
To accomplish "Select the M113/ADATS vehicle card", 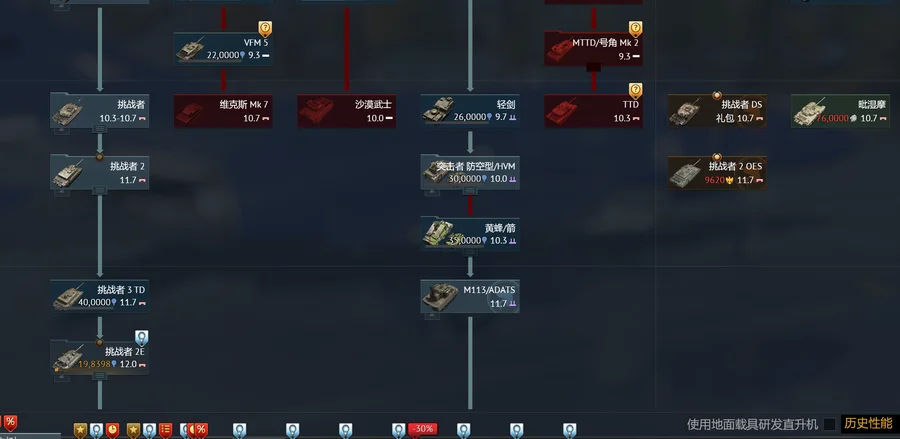I will click(x=470, y=296).
